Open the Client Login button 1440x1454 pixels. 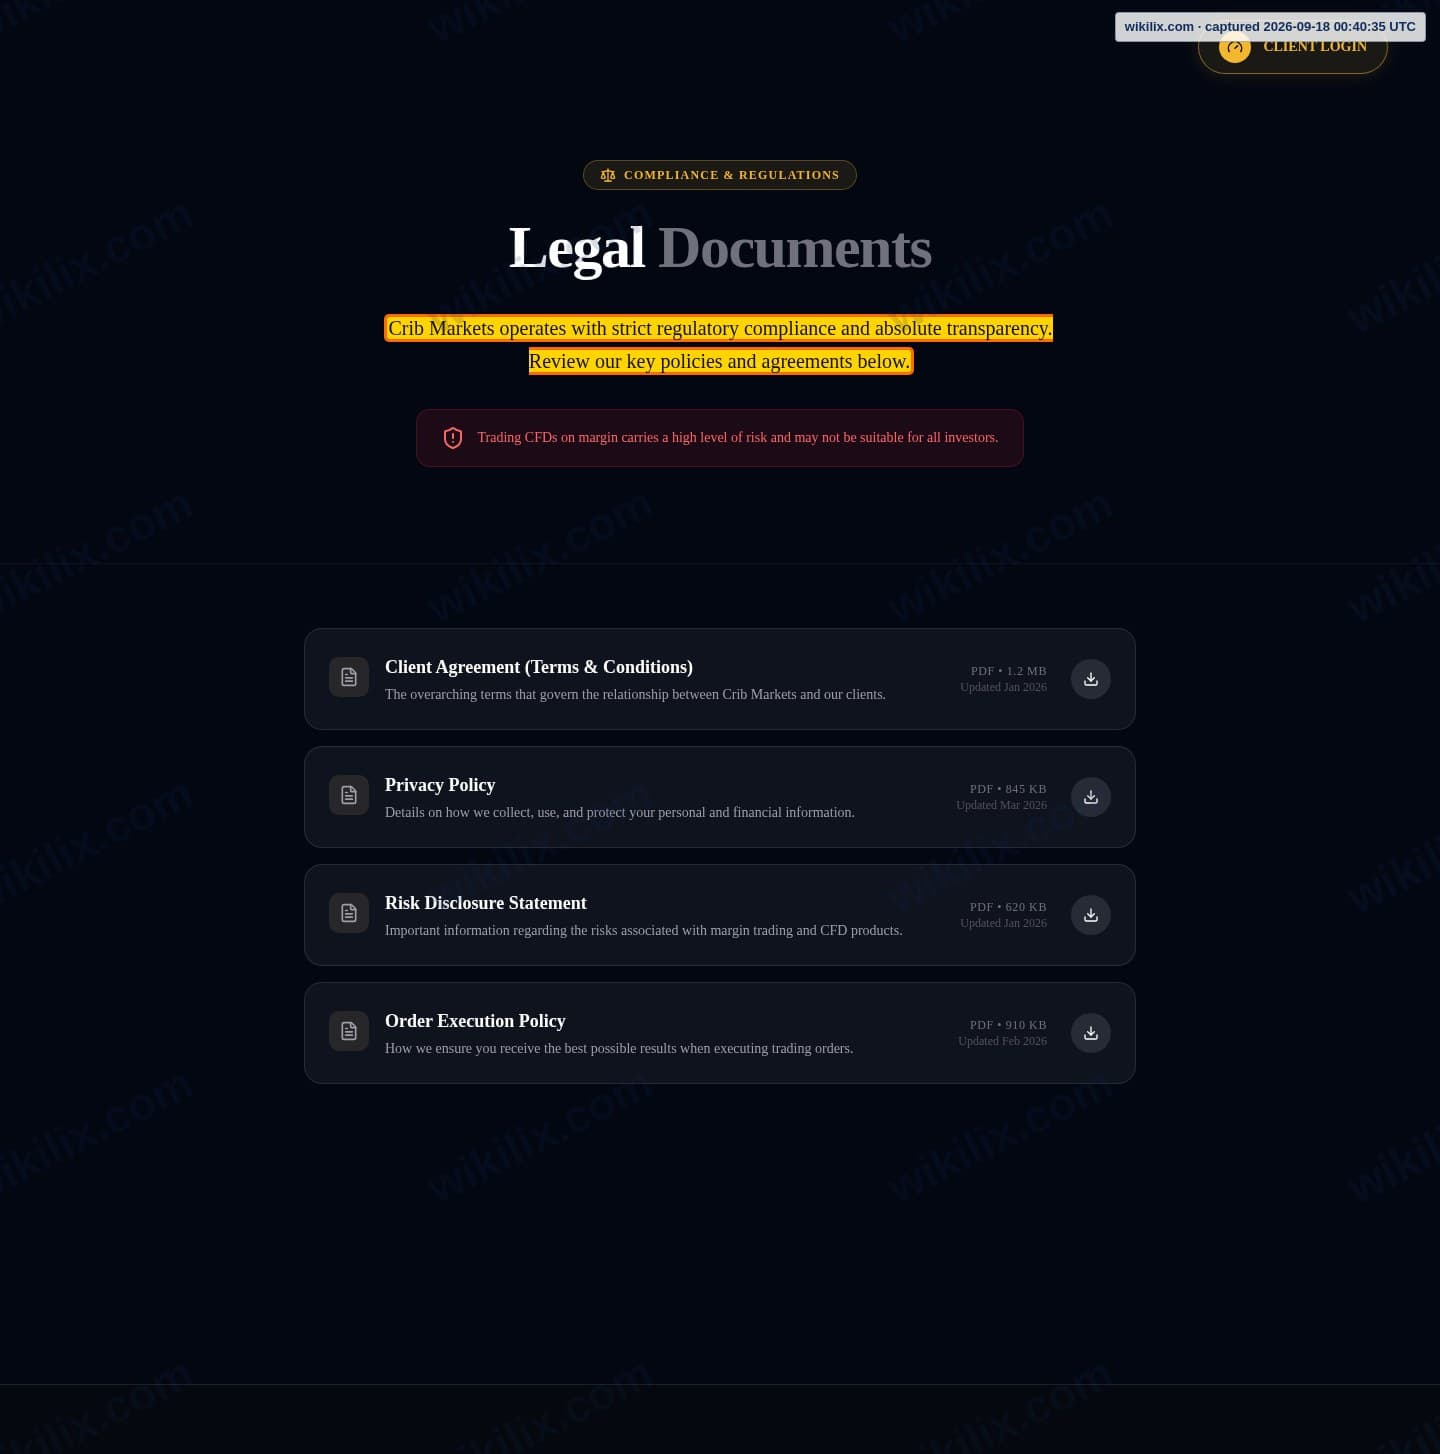click(x=1293, y=46)
